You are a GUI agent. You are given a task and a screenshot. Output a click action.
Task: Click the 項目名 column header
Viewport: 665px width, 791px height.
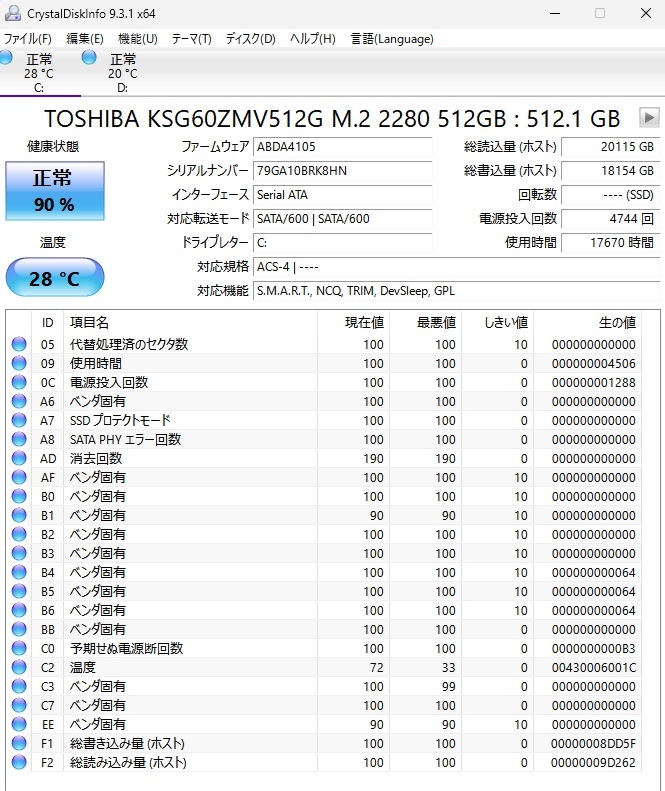tap(191, 322)
